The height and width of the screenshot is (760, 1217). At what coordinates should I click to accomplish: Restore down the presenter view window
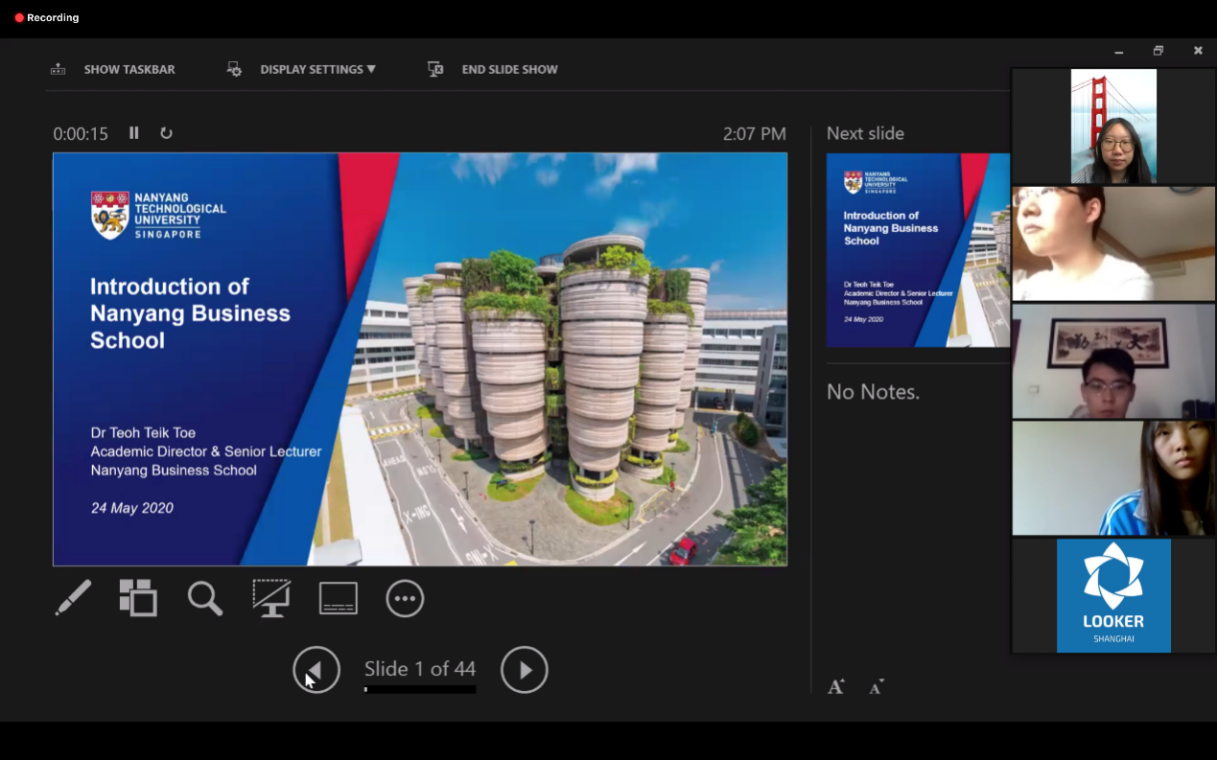click(1158, 51)
